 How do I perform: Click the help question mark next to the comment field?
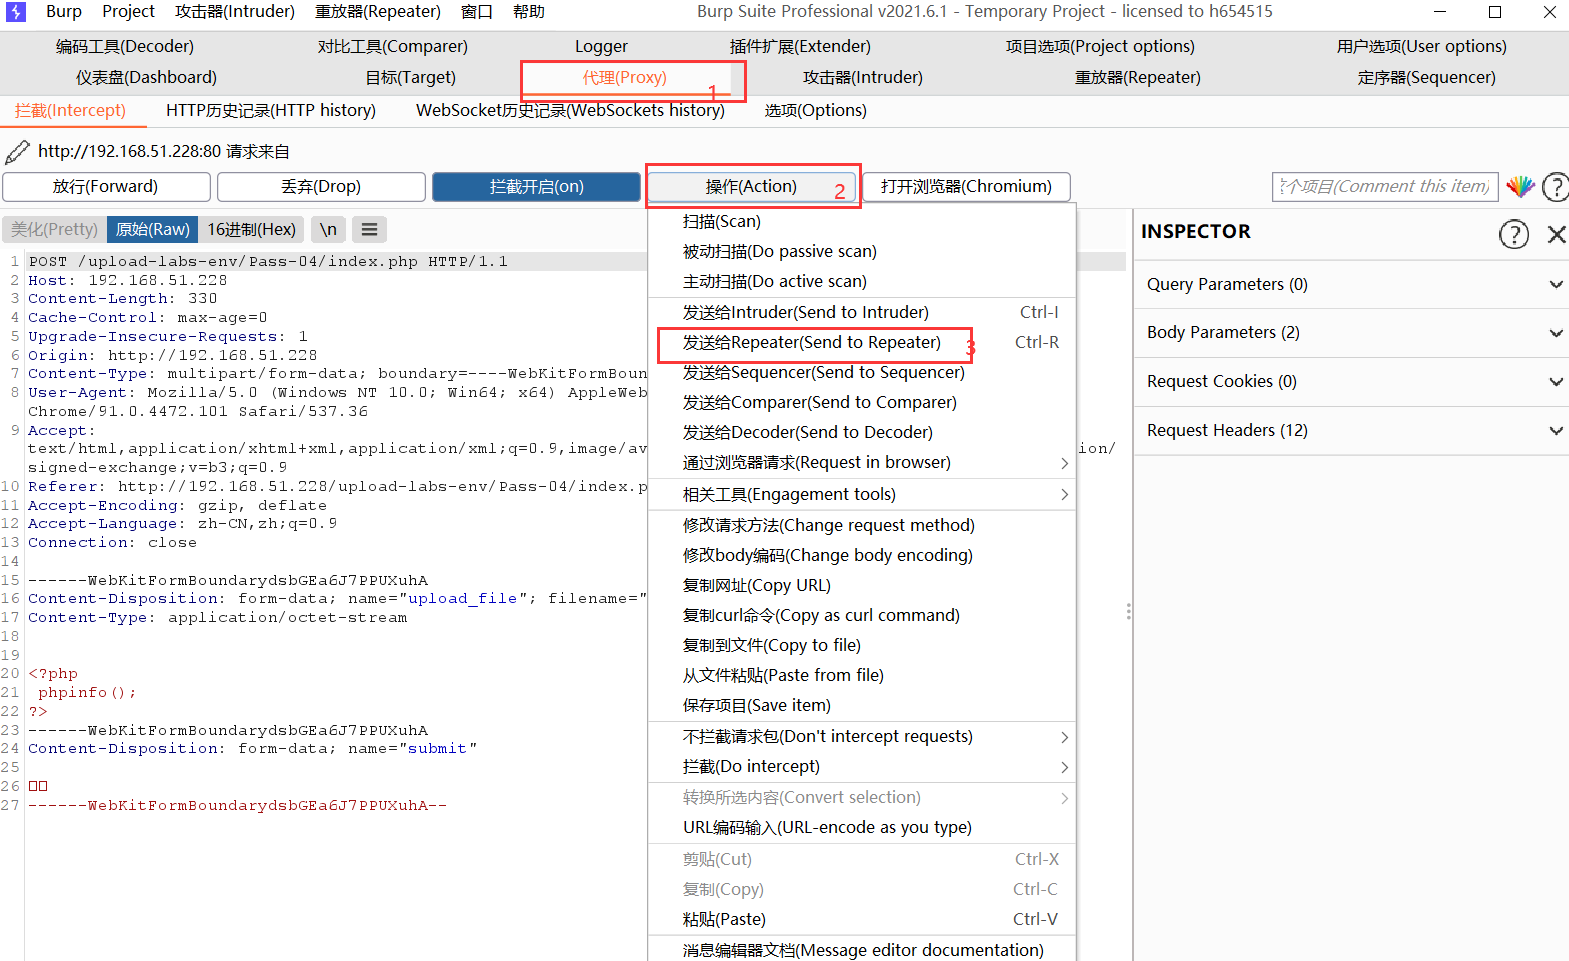click(1556, 187)
